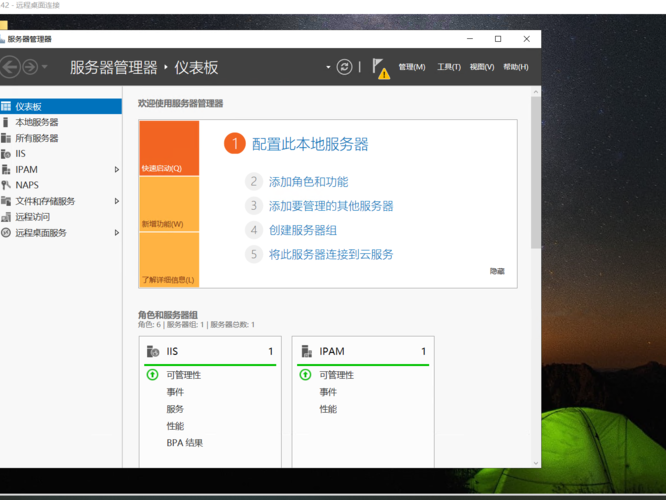This screenshot has height=500, width=666.
Task: Open 可管理性 in the IIS tile
Action: 183,375
